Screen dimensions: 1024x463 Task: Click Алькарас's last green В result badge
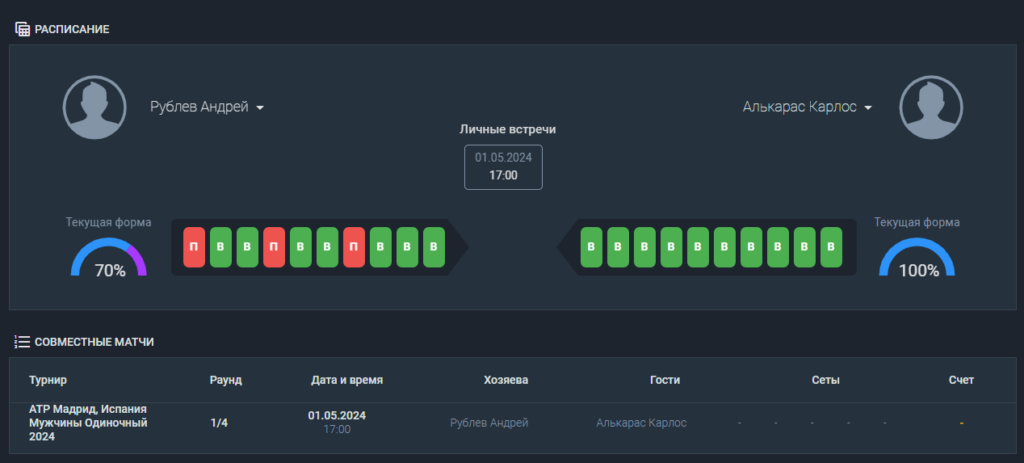(831, 247)
